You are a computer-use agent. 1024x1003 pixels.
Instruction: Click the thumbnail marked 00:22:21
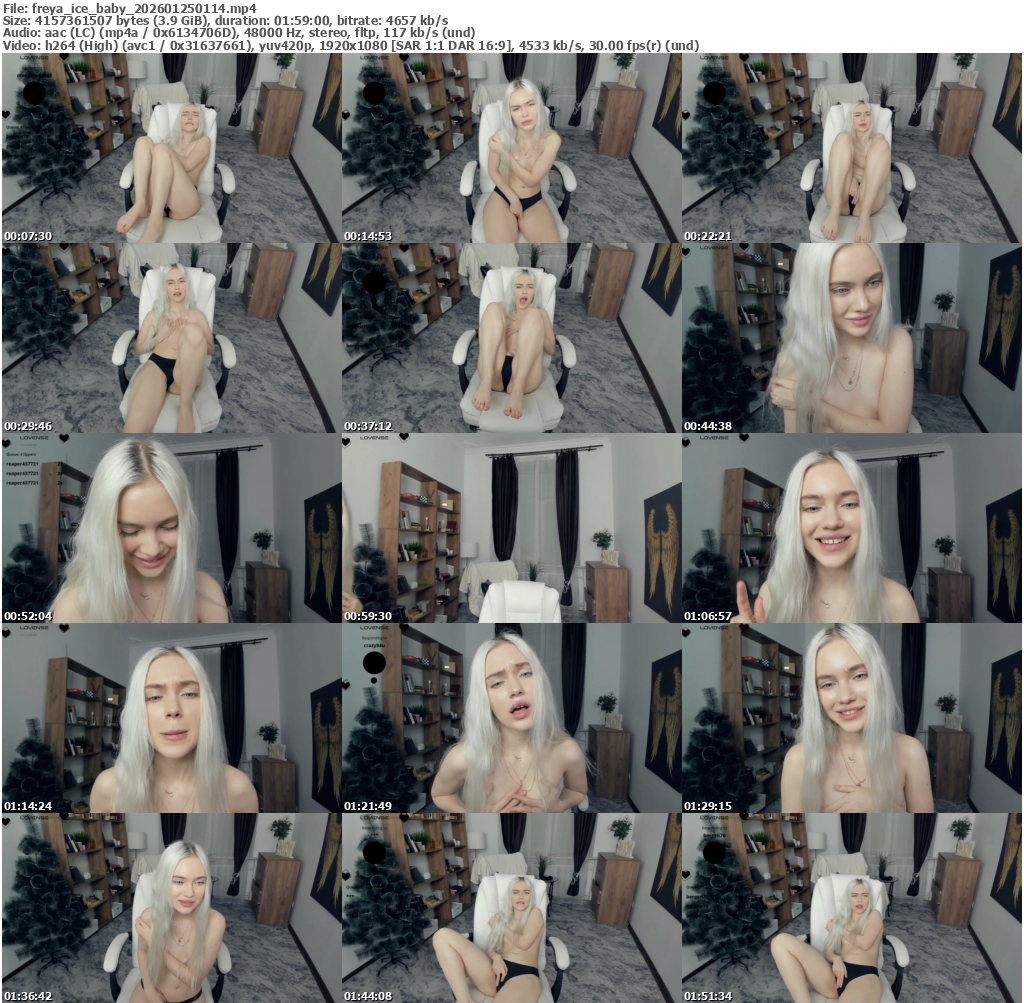pyautogui.click(x=851, y=148)
